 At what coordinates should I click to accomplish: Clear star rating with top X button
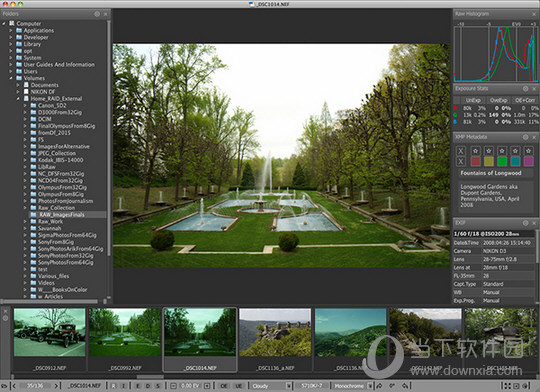click(461, 151)
